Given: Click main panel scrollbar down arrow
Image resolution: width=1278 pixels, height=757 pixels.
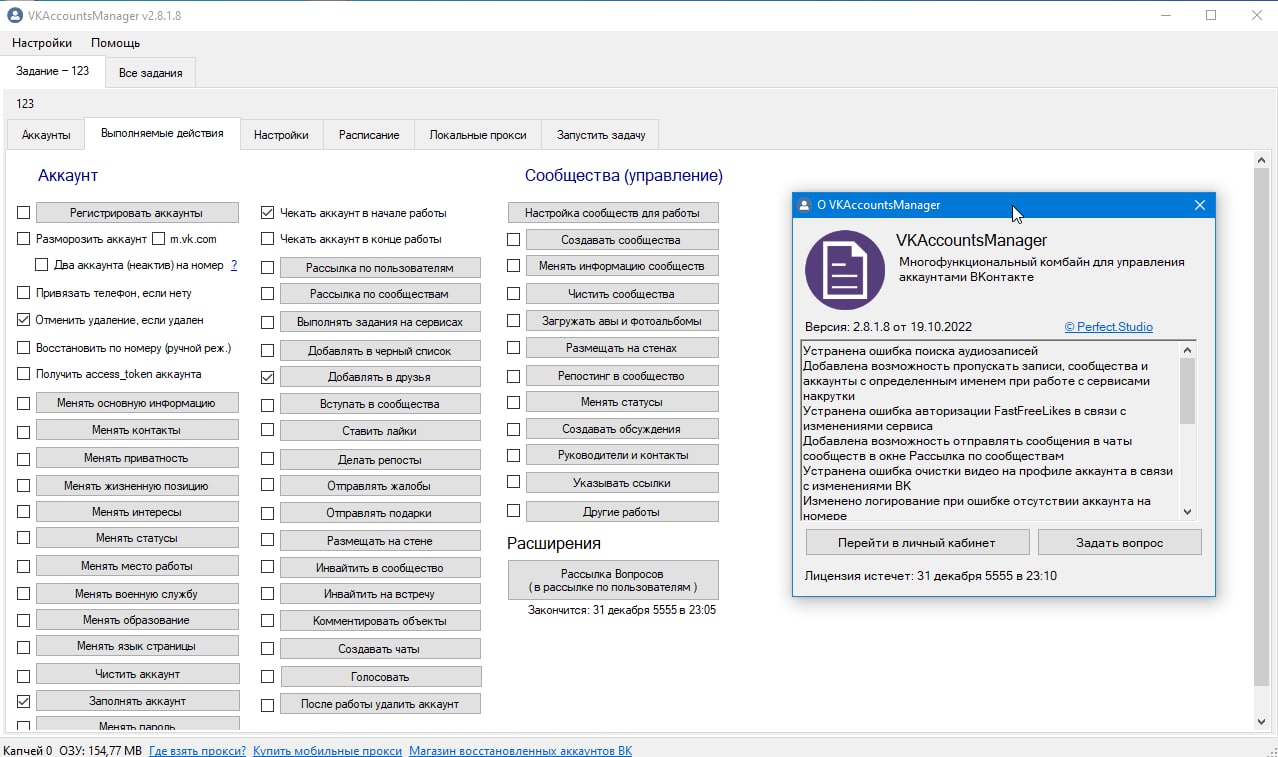Looking at the screenshot, I should click(1262, 722).
